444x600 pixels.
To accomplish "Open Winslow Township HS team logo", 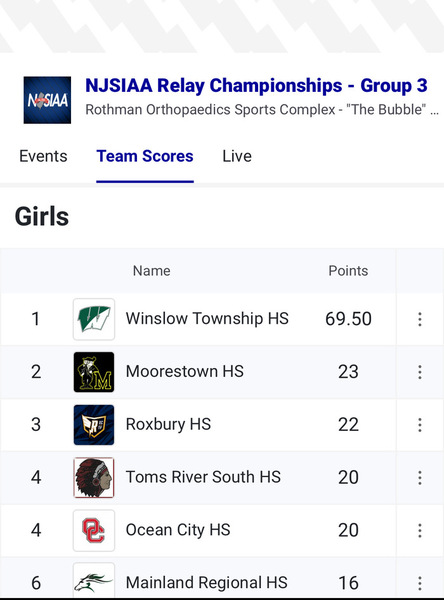I will 94,319.
